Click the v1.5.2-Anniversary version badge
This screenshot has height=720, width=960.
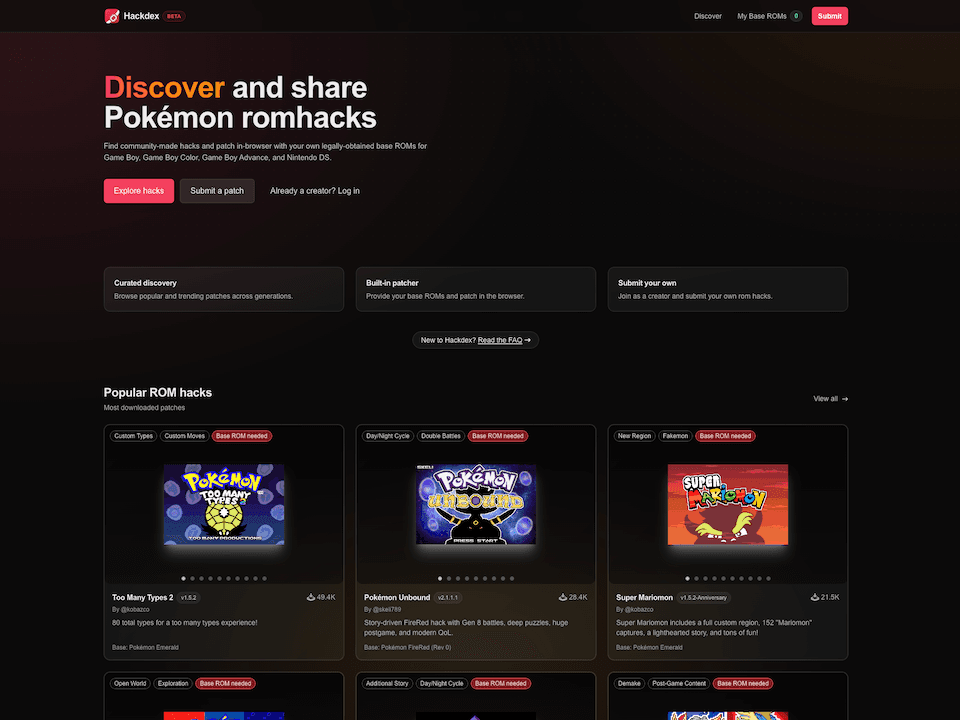(703, 598)
